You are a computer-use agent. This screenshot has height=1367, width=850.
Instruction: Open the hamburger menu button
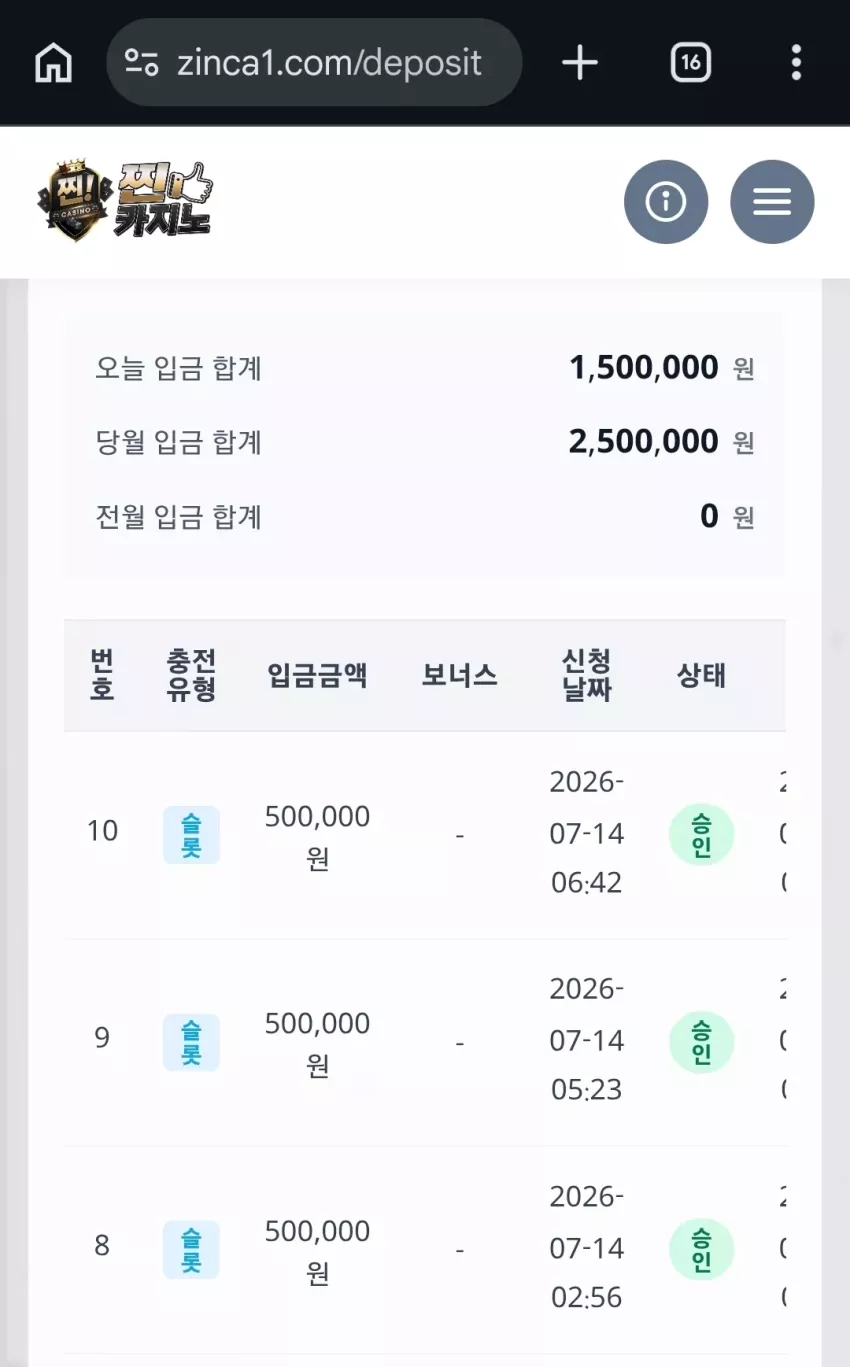[772, 202]
